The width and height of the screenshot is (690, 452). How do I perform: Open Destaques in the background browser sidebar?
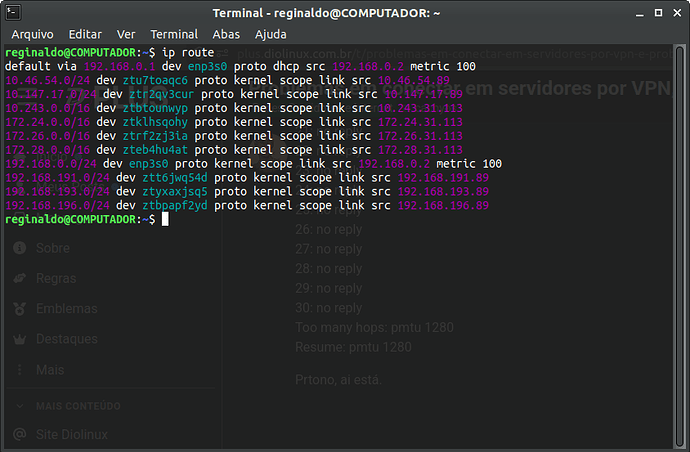click(67, 339)
